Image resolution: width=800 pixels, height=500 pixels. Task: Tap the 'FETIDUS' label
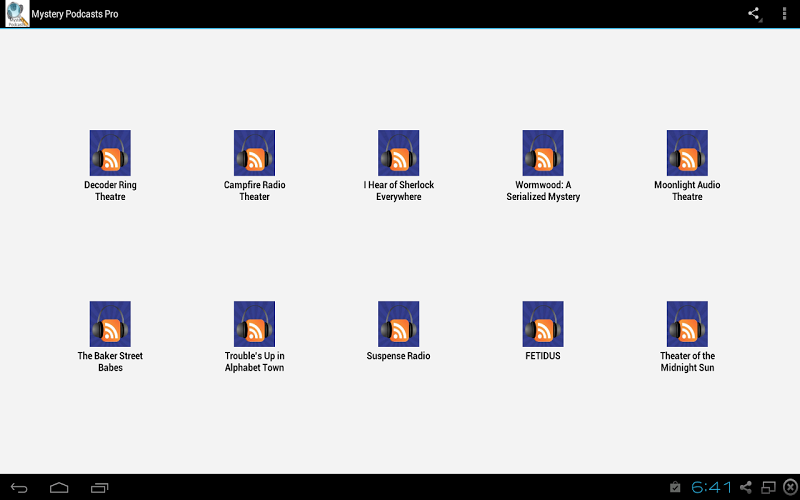pos(543,356)
